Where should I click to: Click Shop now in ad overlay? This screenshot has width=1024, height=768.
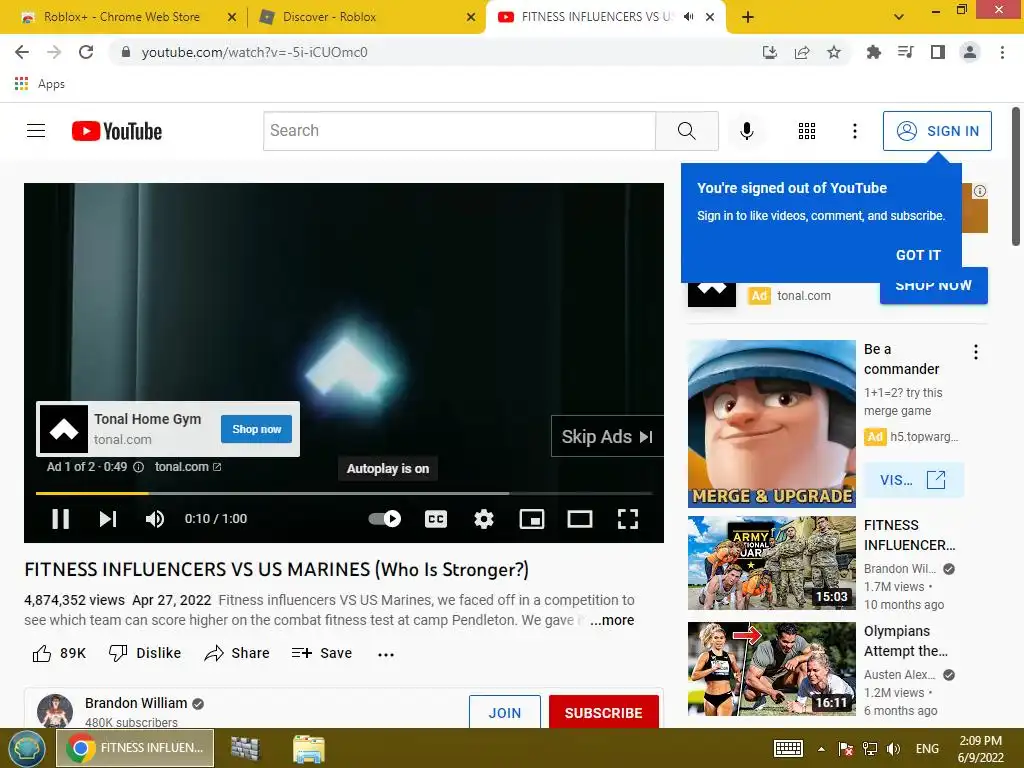coord(257,429)
